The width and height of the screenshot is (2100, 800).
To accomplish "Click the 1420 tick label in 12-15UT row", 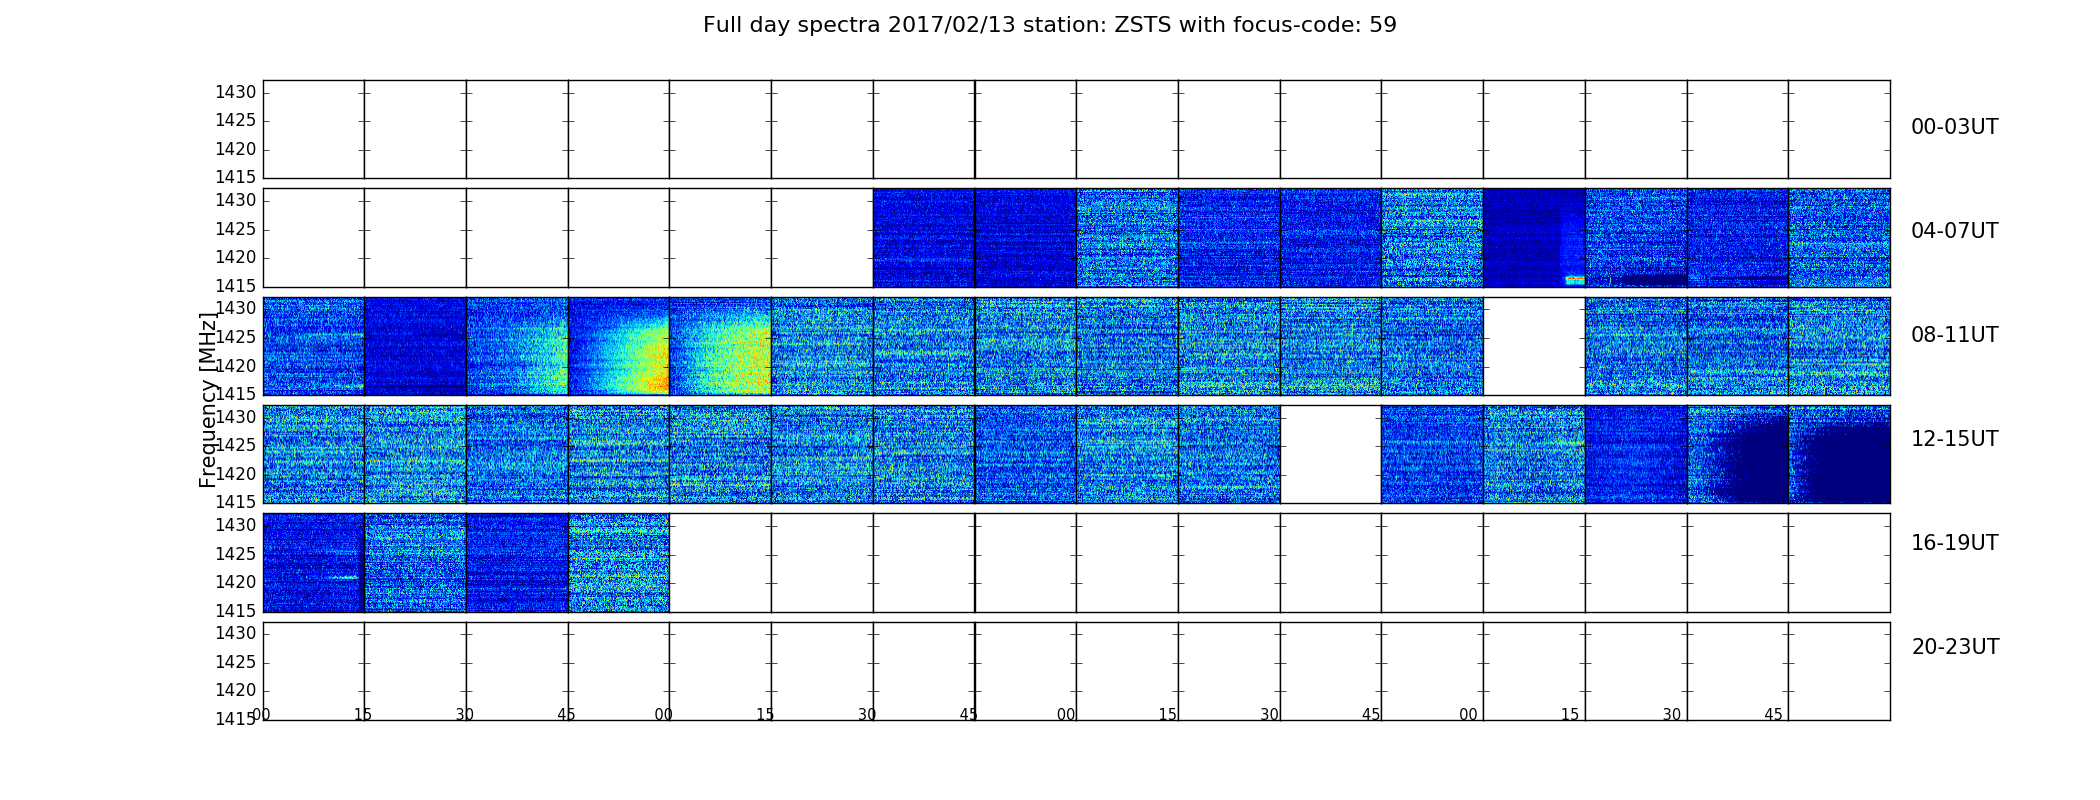I will coord(236,474).
